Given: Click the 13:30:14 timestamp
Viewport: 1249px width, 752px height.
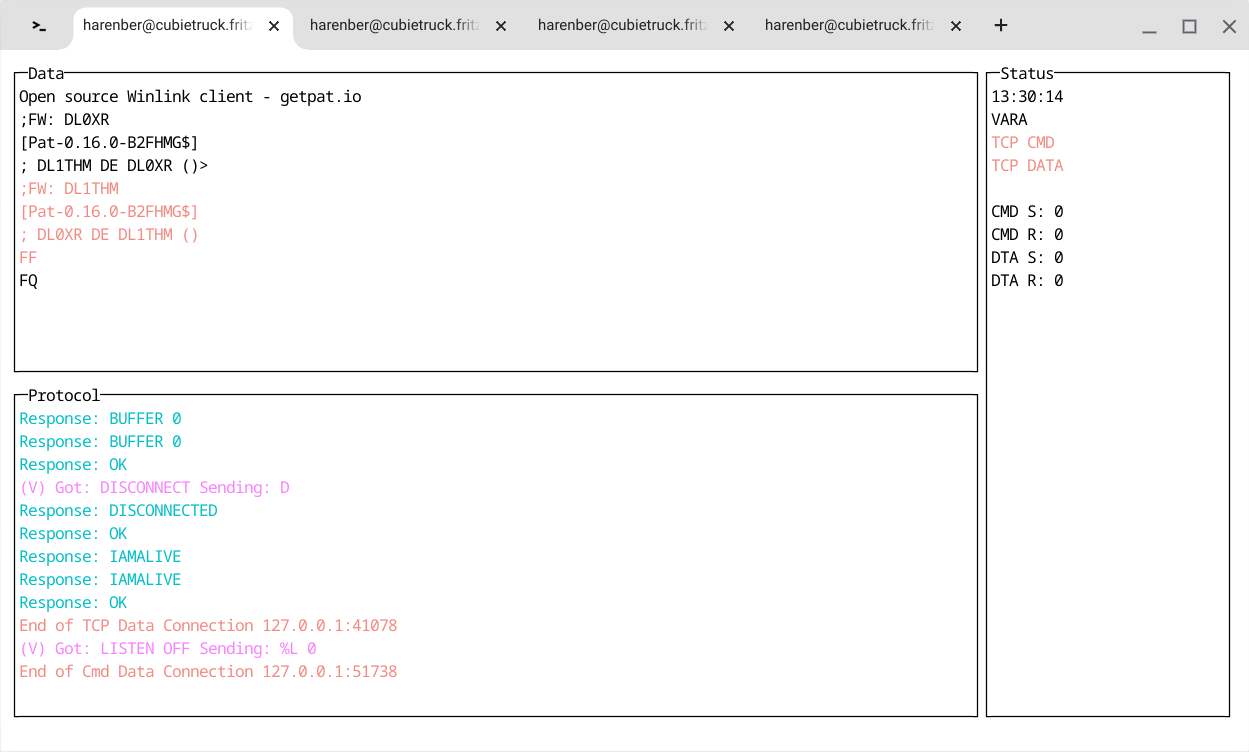Looking at the screenshot, I should click(x=1027, y=96).
